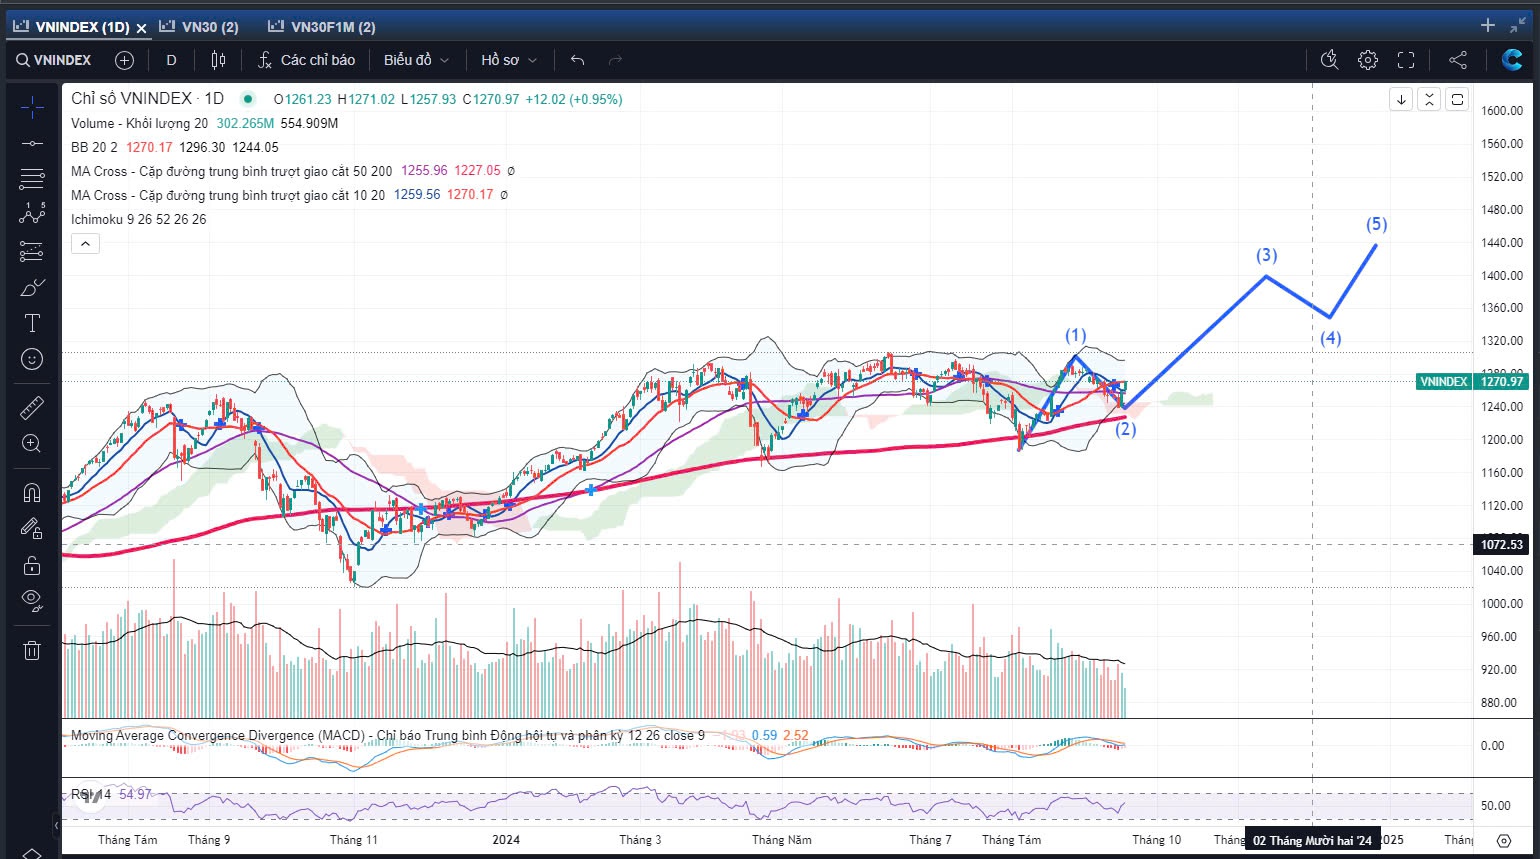
Task: Select the Elliott wave (3) label
Action: click(x=1267, y=256)
